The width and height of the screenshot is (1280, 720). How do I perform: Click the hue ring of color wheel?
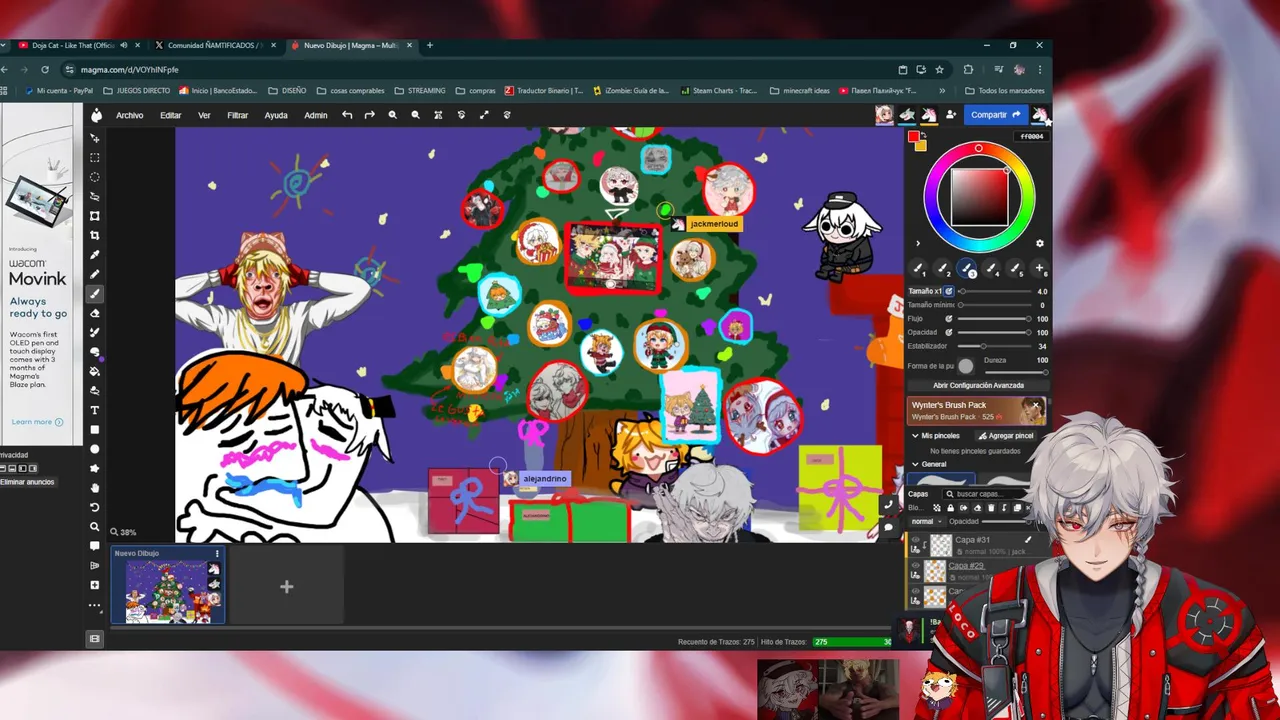click(x=979, y=149)
